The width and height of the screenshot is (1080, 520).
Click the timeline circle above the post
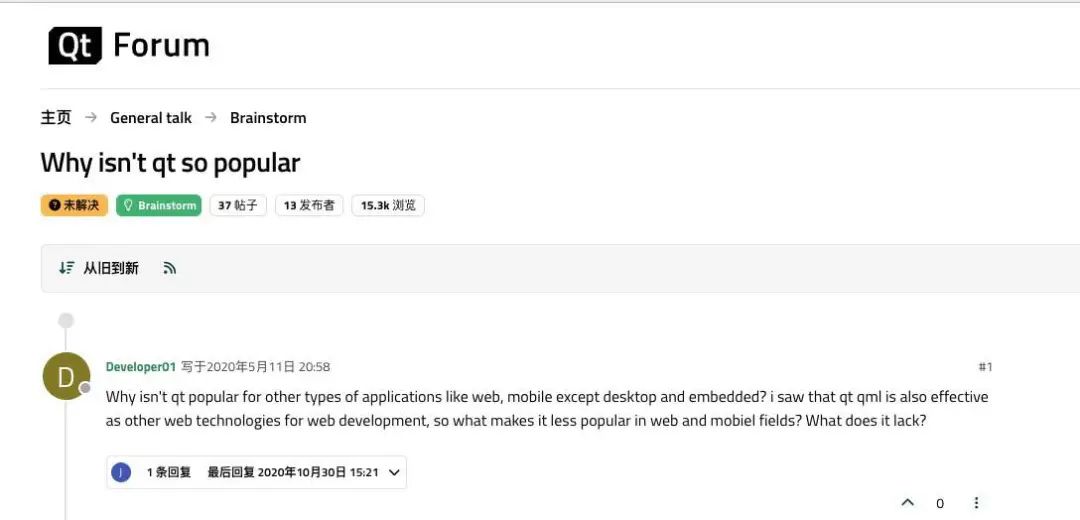click(x=66, y=321)
